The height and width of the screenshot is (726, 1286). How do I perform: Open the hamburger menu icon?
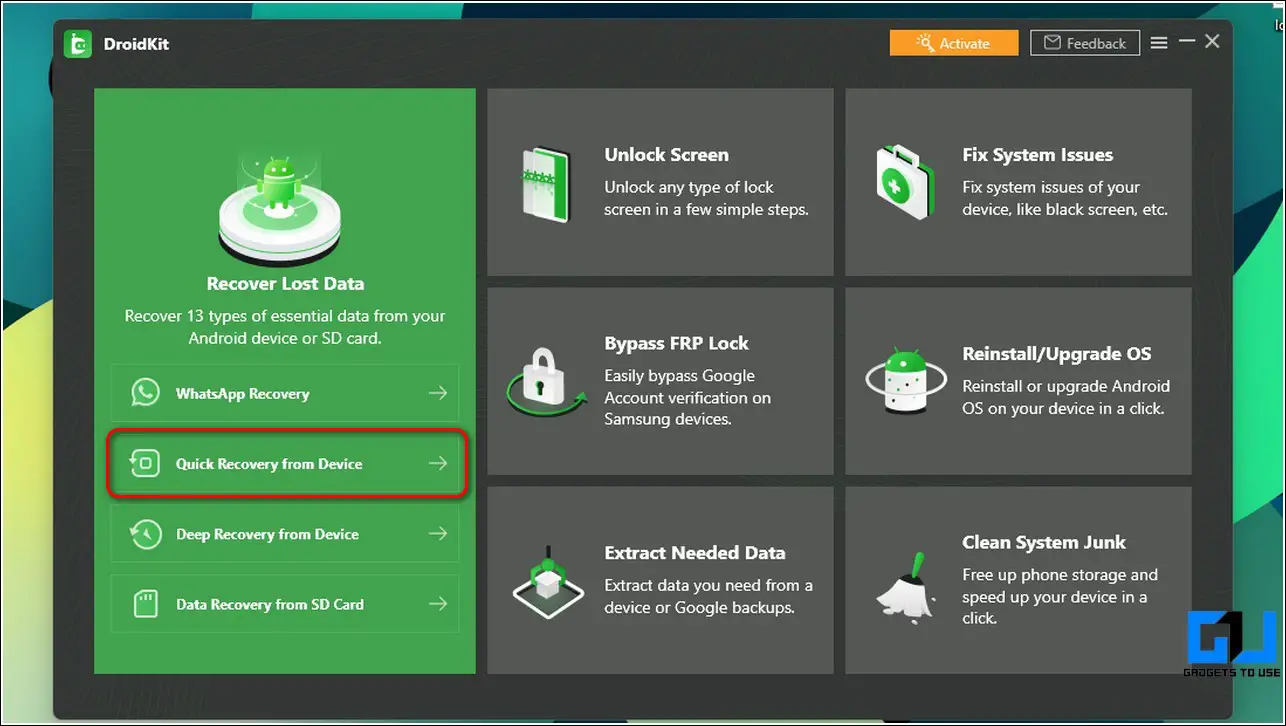tap(1159, 43)
